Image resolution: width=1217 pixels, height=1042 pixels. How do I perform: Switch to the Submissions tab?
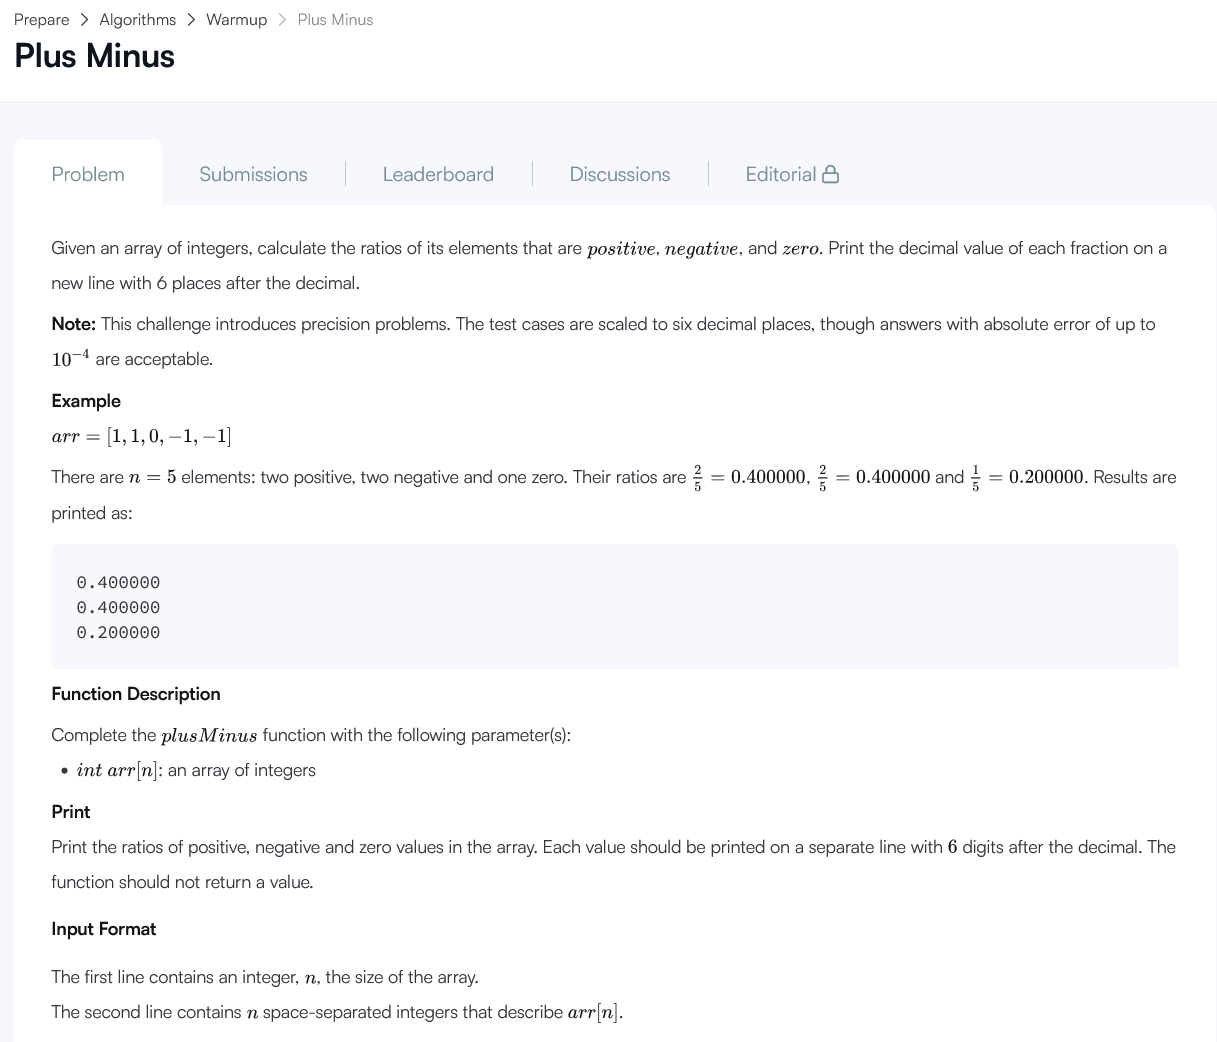[x=252, y=174]
